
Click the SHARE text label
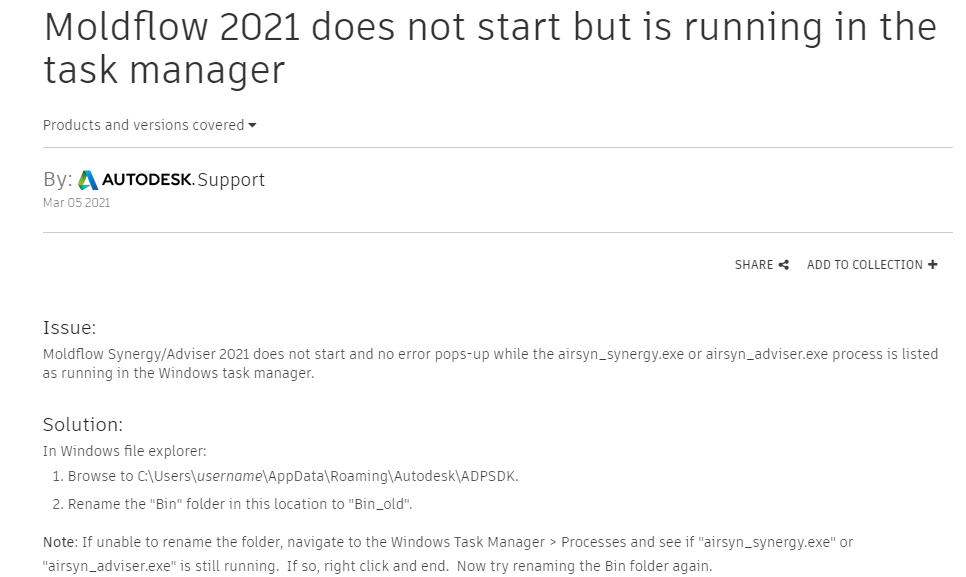pos(753,265)
